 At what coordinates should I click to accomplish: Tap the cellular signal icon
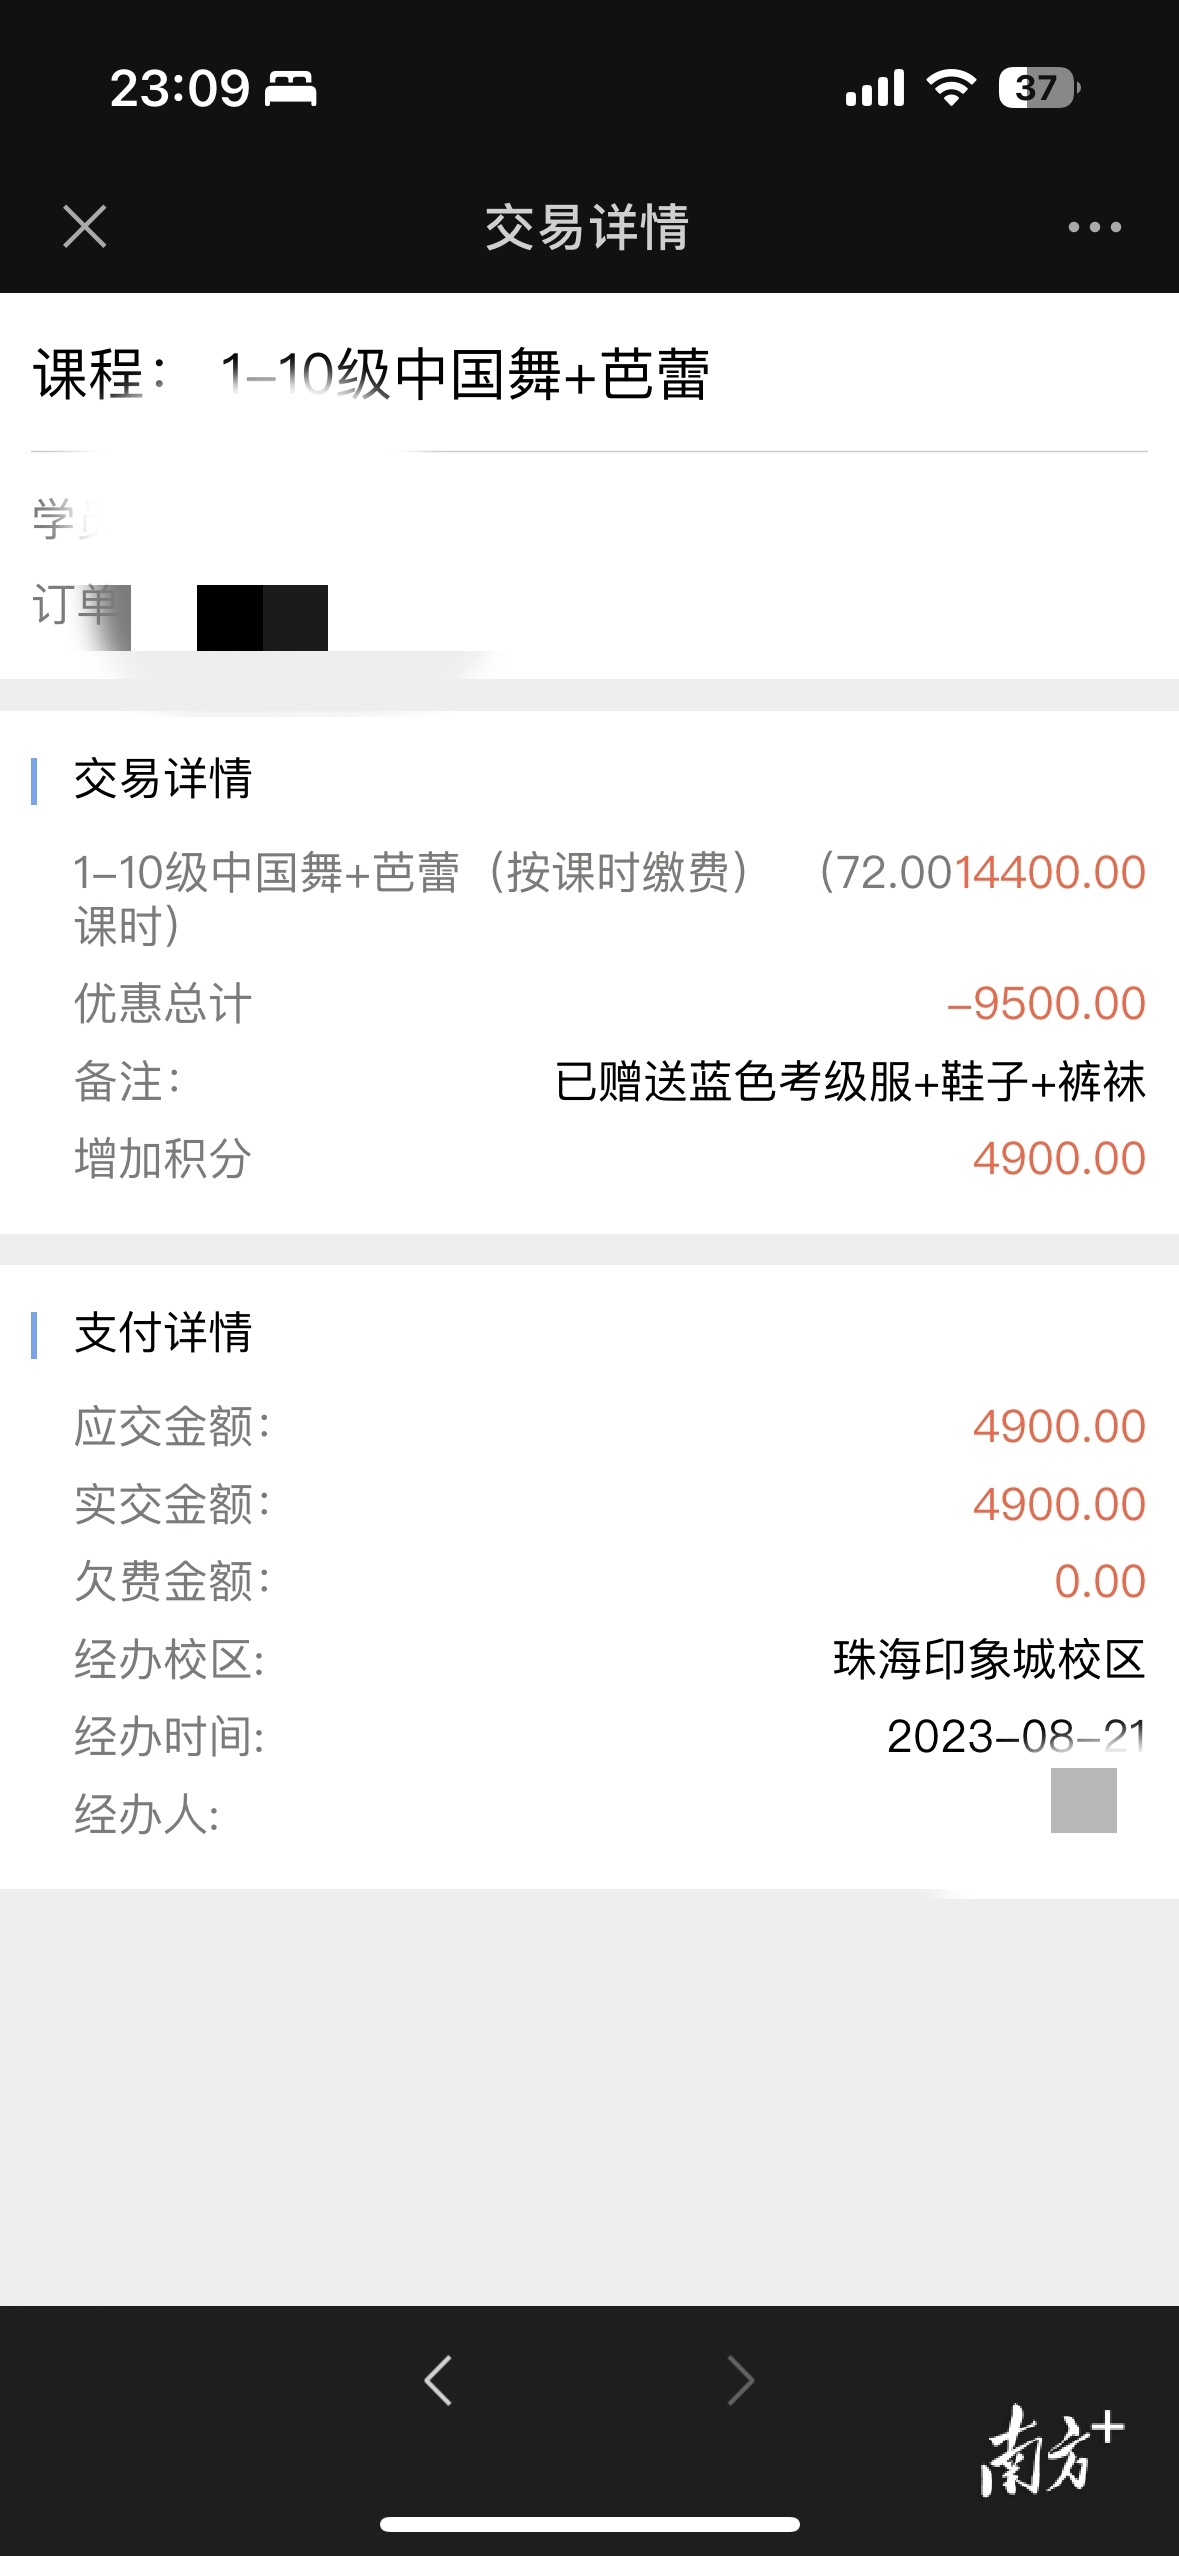(874, 89)
